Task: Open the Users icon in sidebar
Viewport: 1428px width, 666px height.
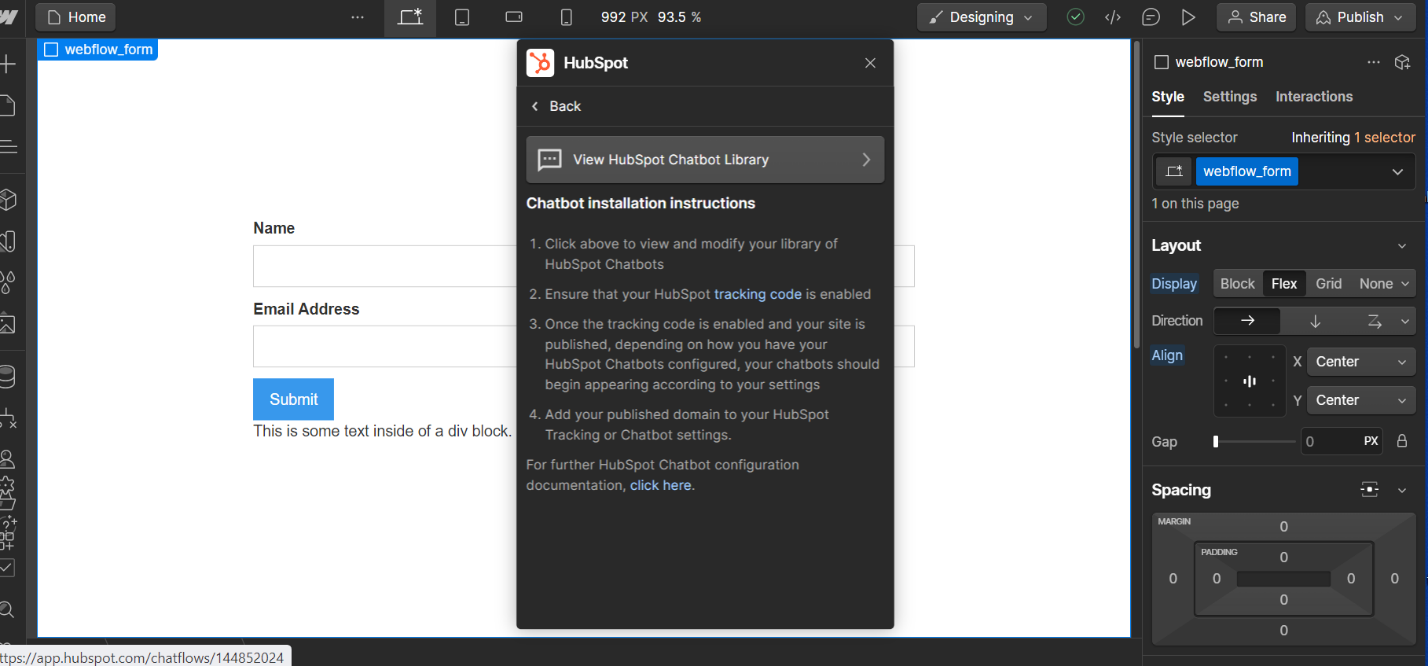Action: [x=7, y=459]
